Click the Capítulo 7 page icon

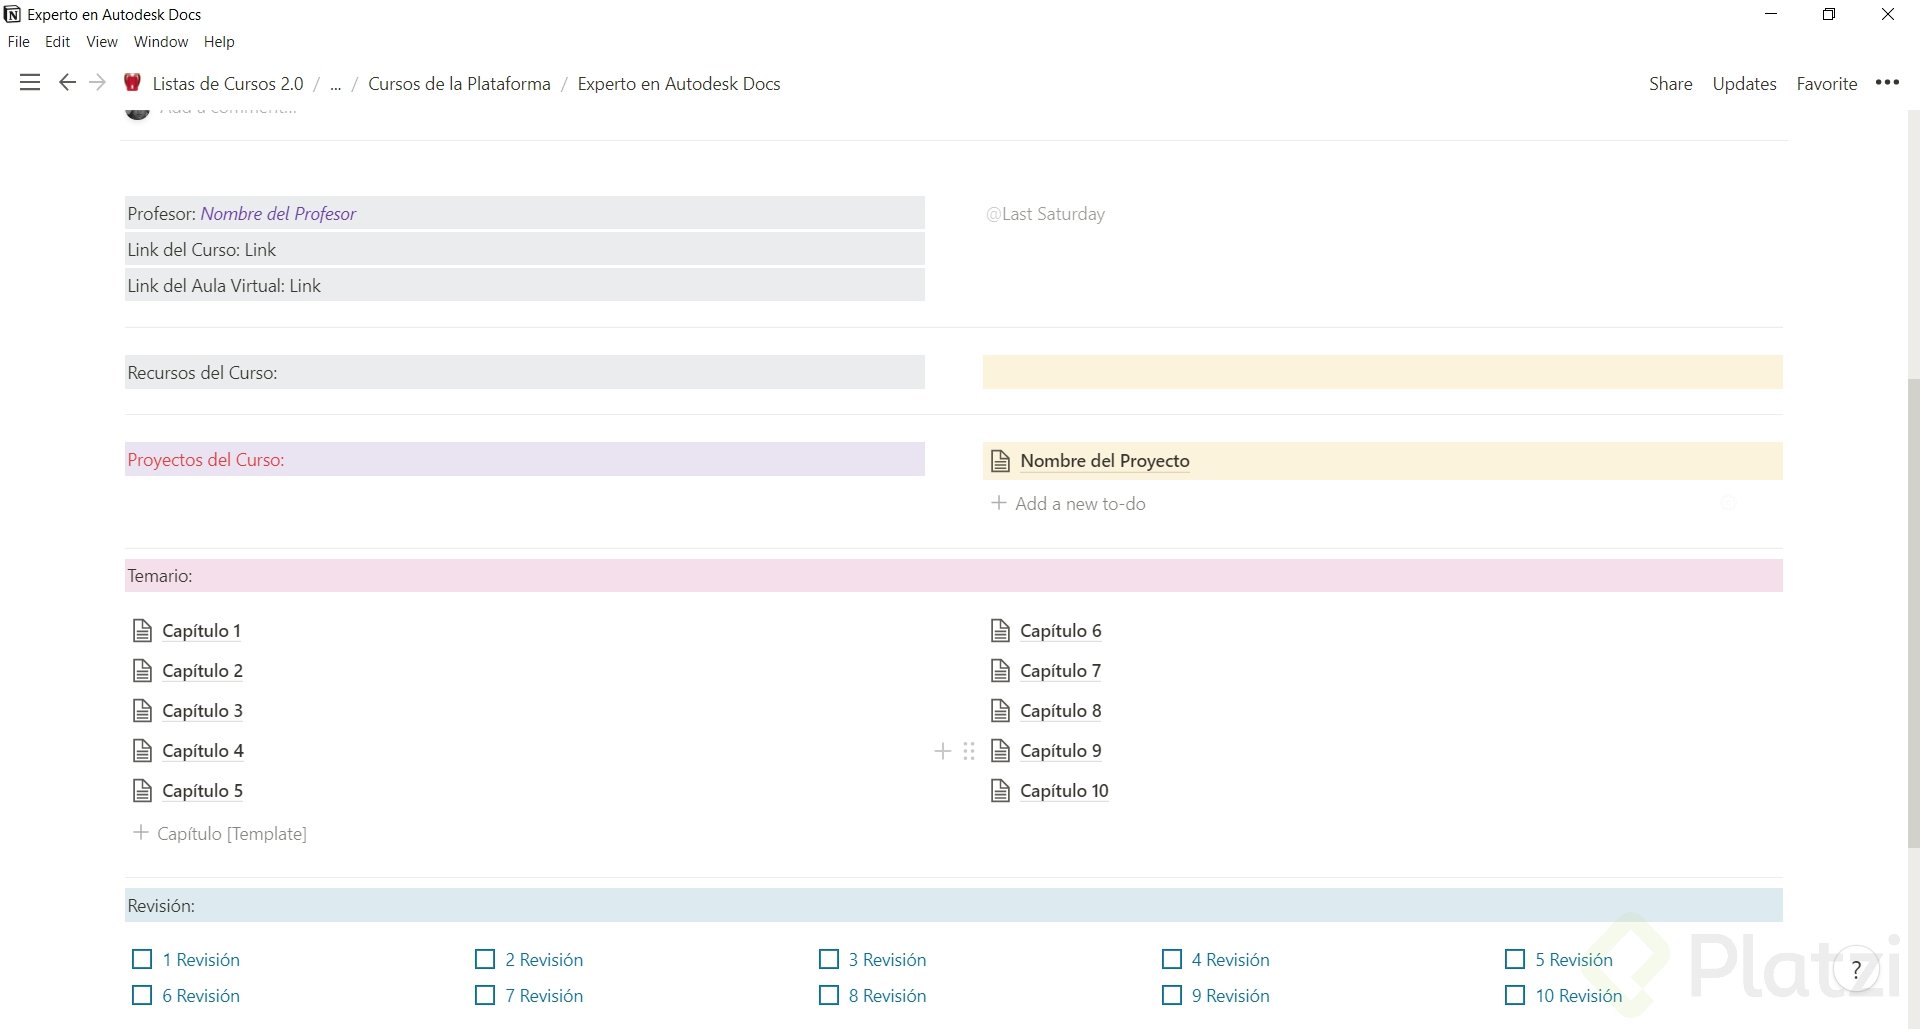click(1000, 671)
